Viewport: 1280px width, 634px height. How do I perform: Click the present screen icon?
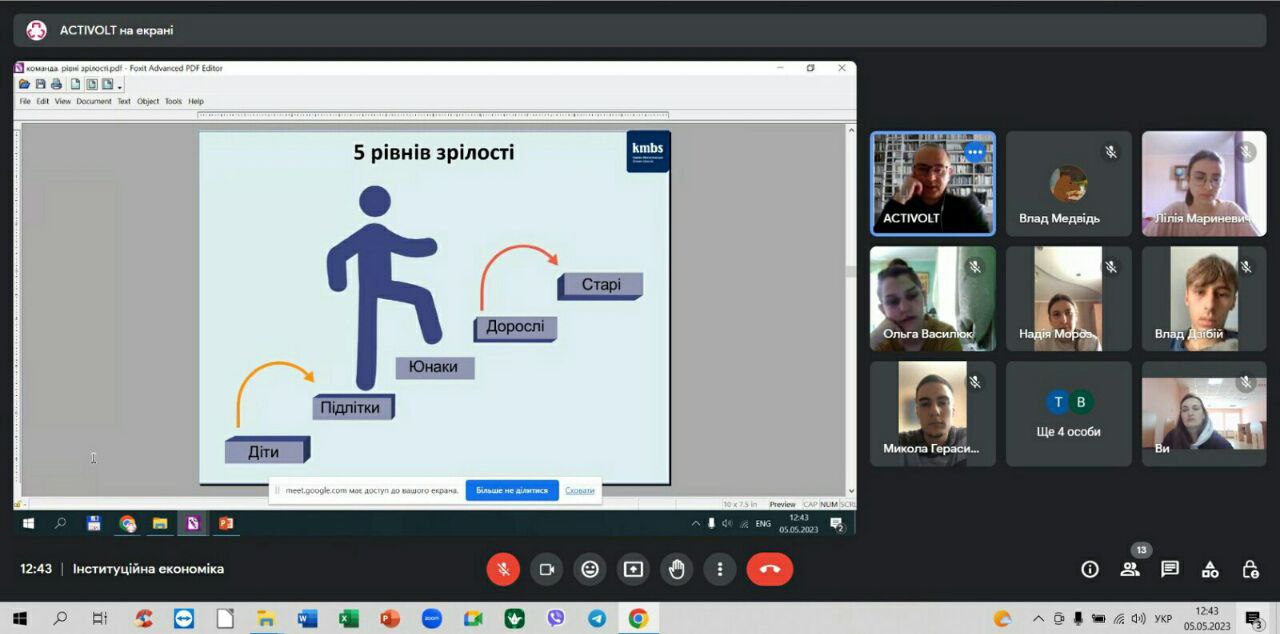pyautogui.click(x=633, y=569)
